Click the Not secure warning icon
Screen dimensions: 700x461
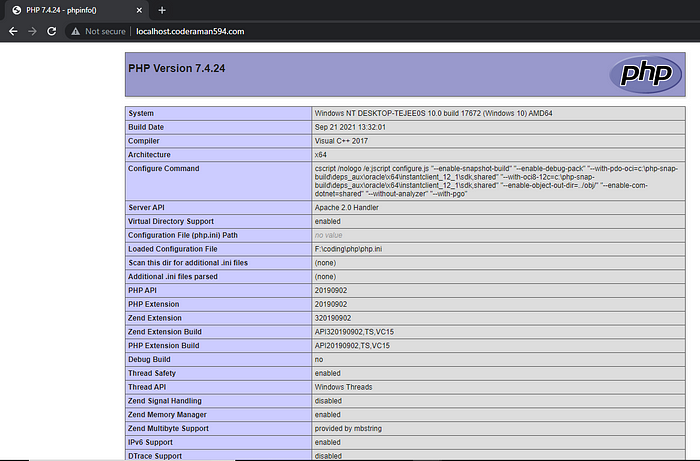[75, 31]
